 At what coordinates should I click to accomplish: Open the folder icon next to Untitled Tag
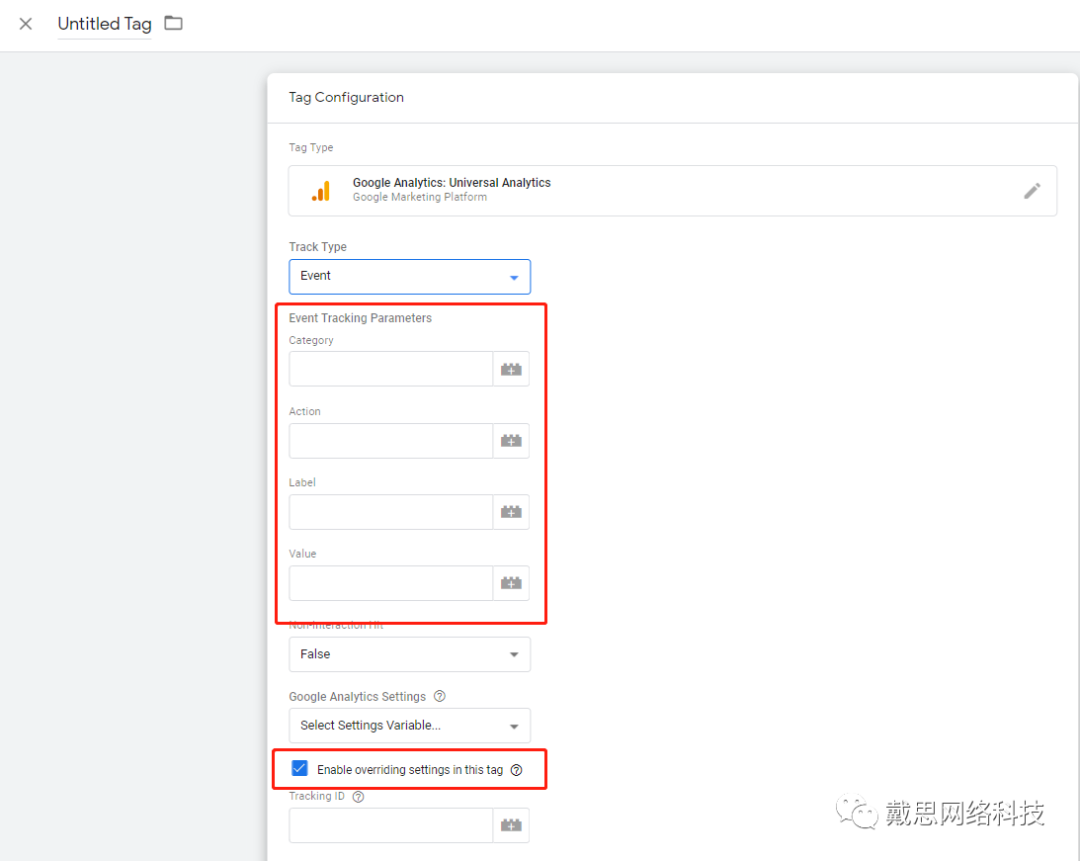[174, 23]
